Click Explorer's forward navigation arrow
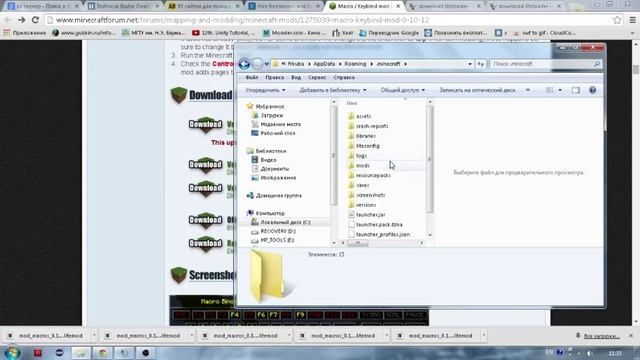This screenshot has height=360, width=640. [x=257, y=64]
